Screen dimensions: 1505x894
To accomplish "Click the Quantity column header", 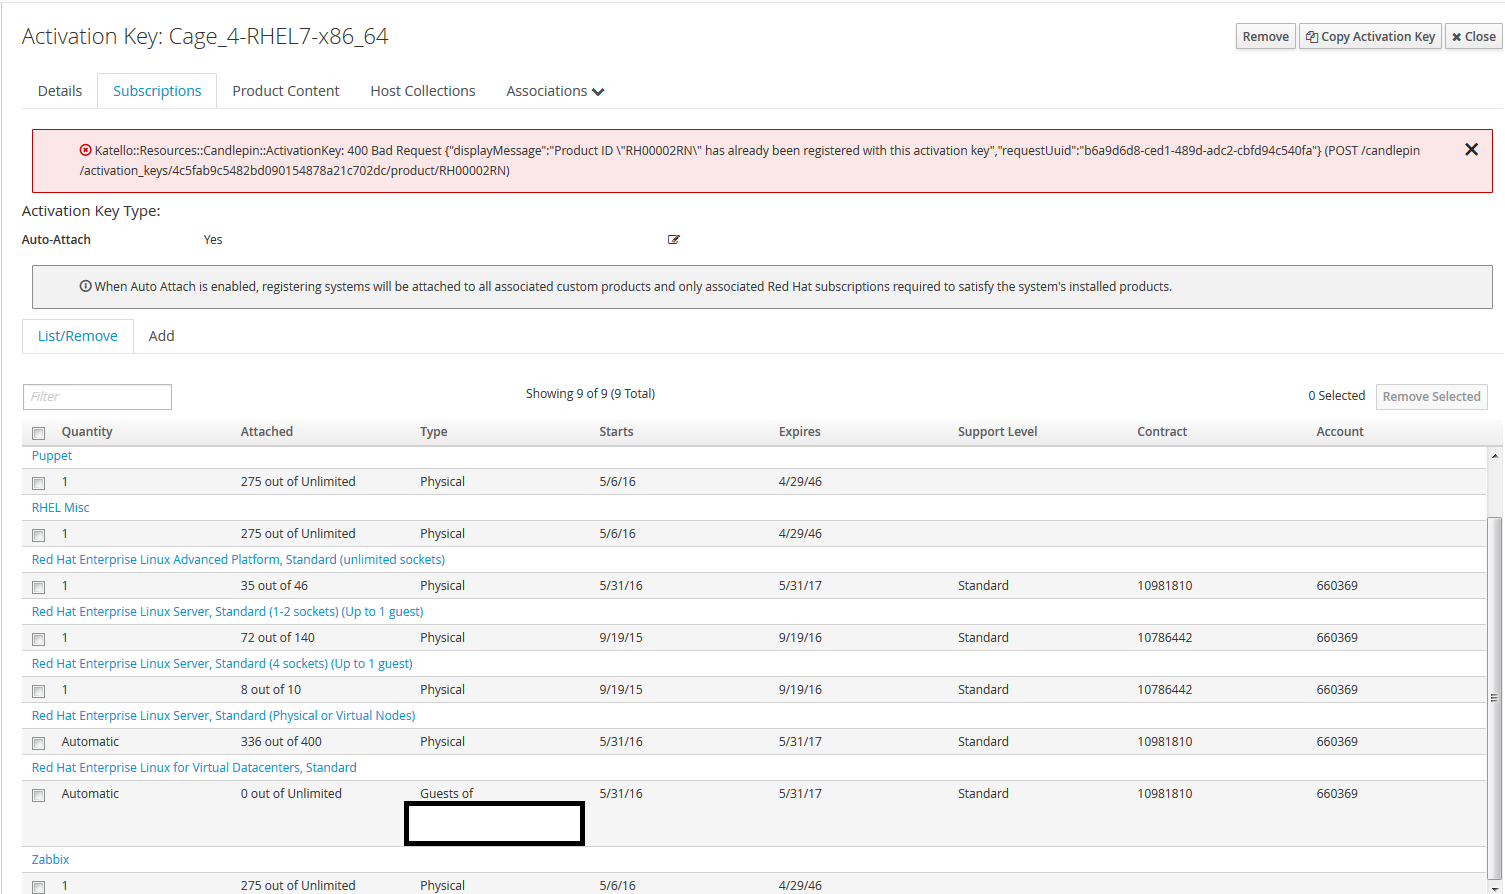I will click(87, 432).
